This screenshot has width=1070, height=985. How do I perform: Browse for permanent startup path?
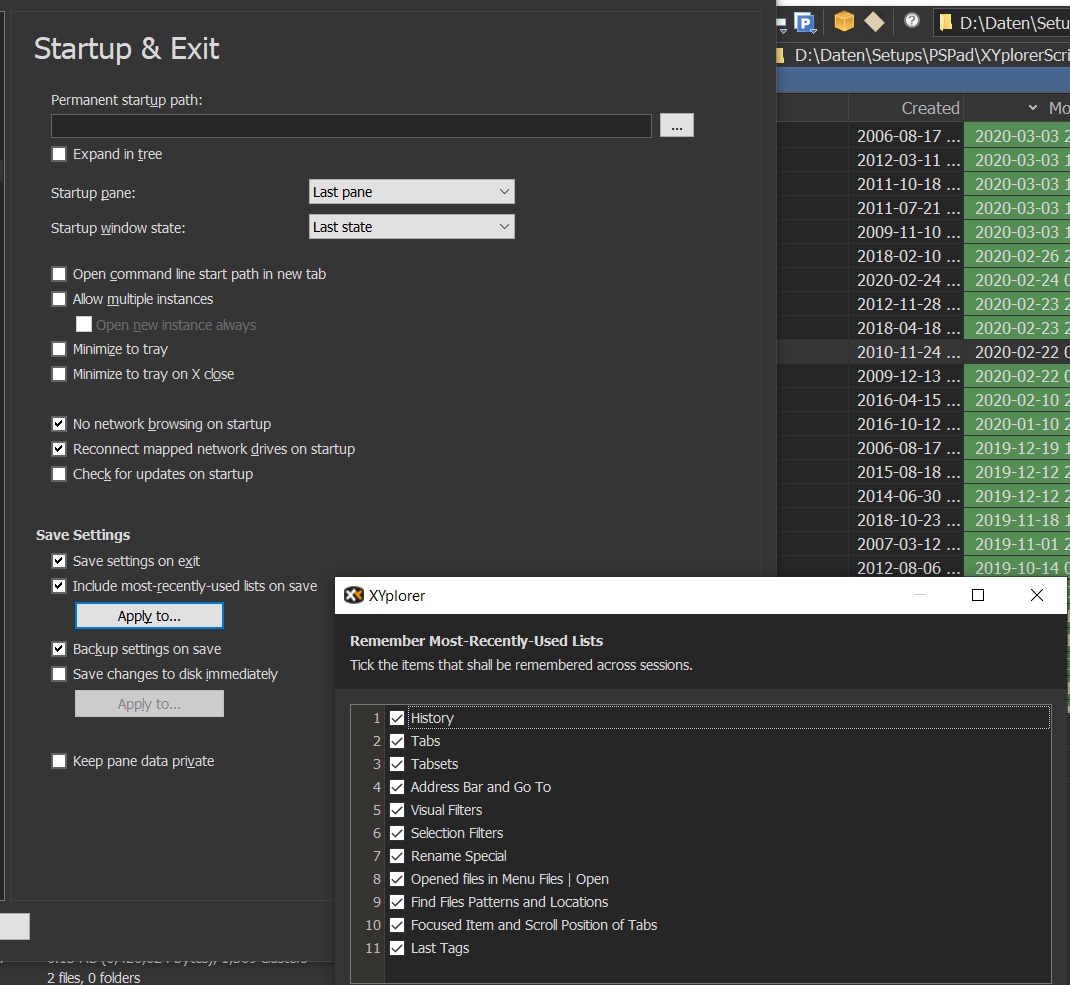click(x=676, y=125)
